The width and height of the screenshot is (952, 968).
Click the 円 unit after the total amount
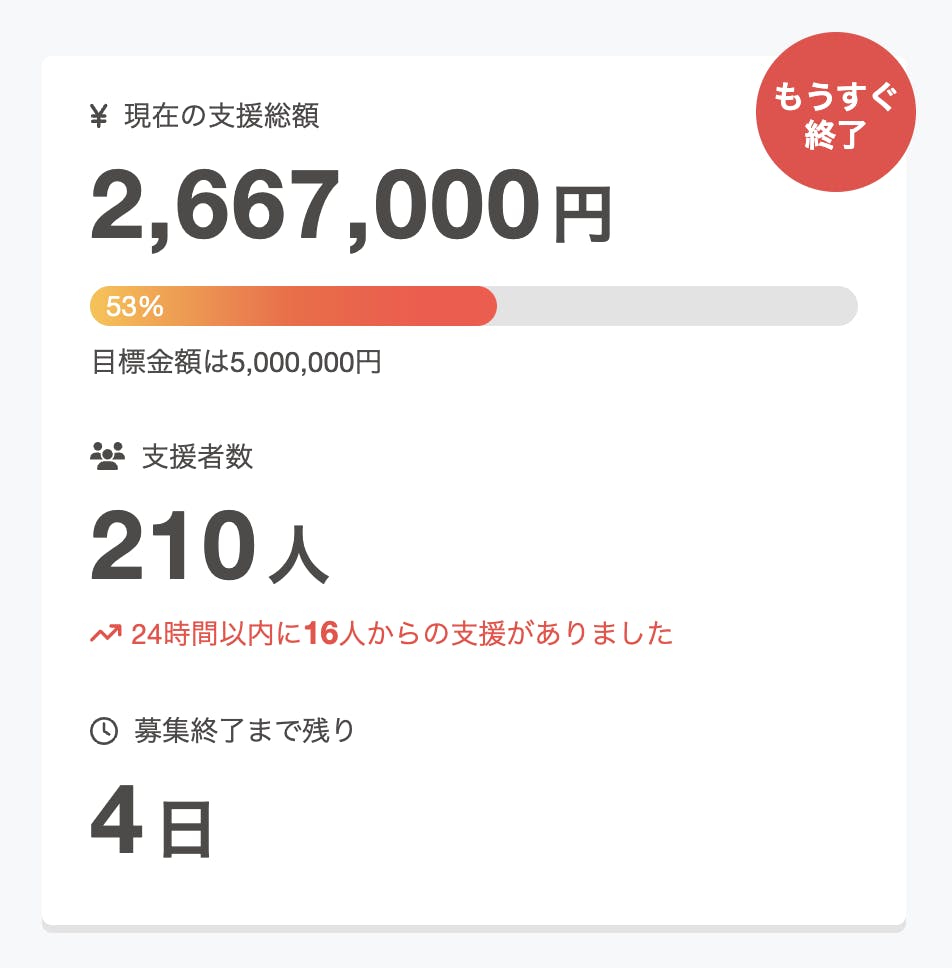[582, 216]
